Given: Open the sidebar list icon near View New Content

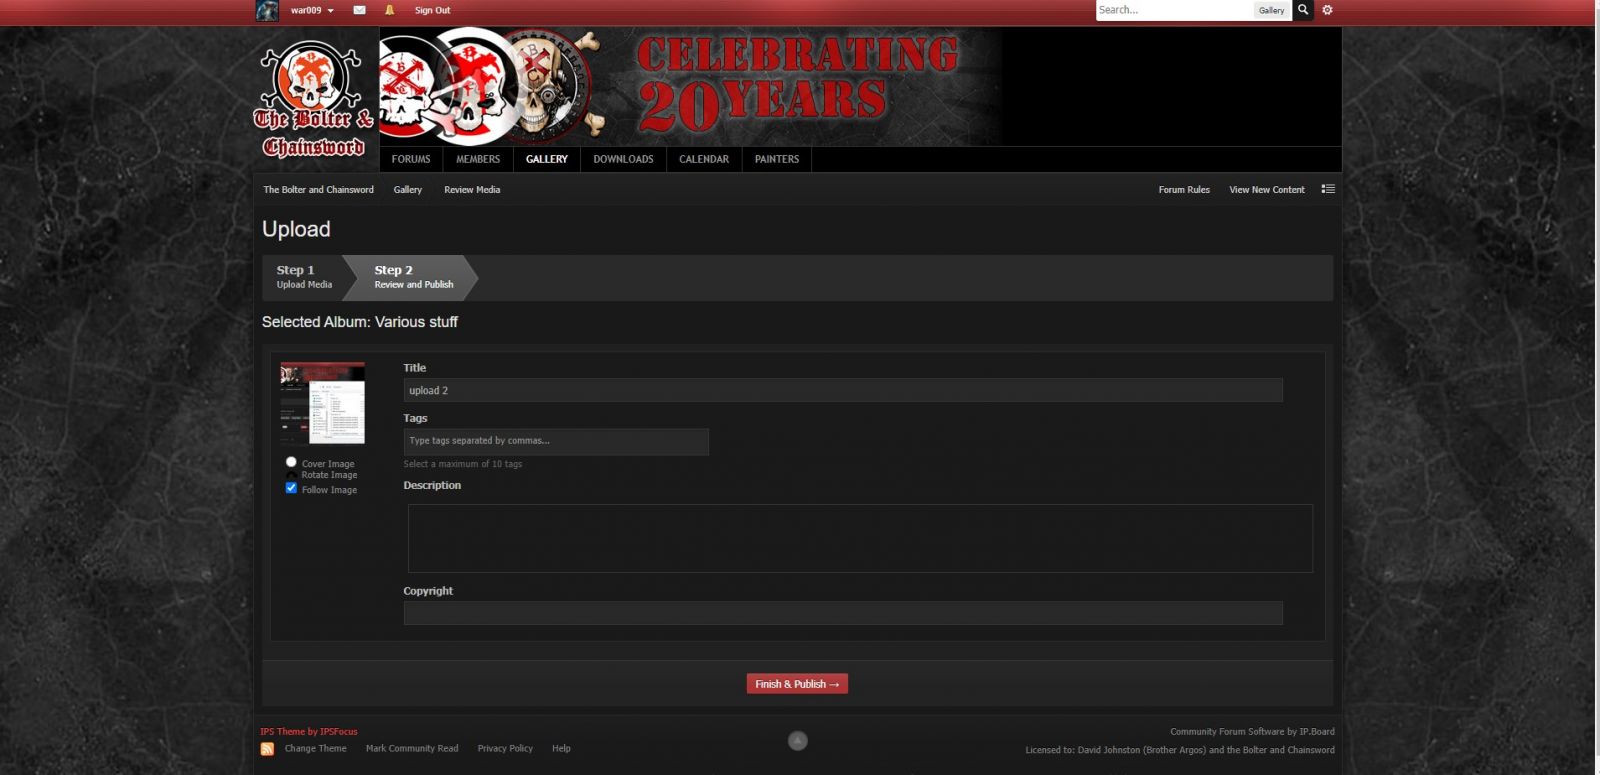Looking at the screenshot, I should coord(1327,189).
